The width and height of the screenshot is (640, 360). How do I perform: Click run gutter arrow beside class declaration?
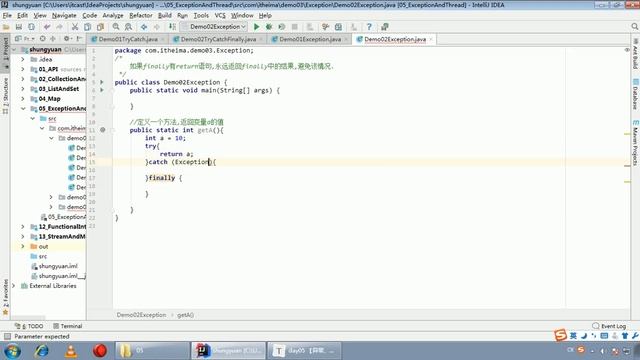click(102, 82)
